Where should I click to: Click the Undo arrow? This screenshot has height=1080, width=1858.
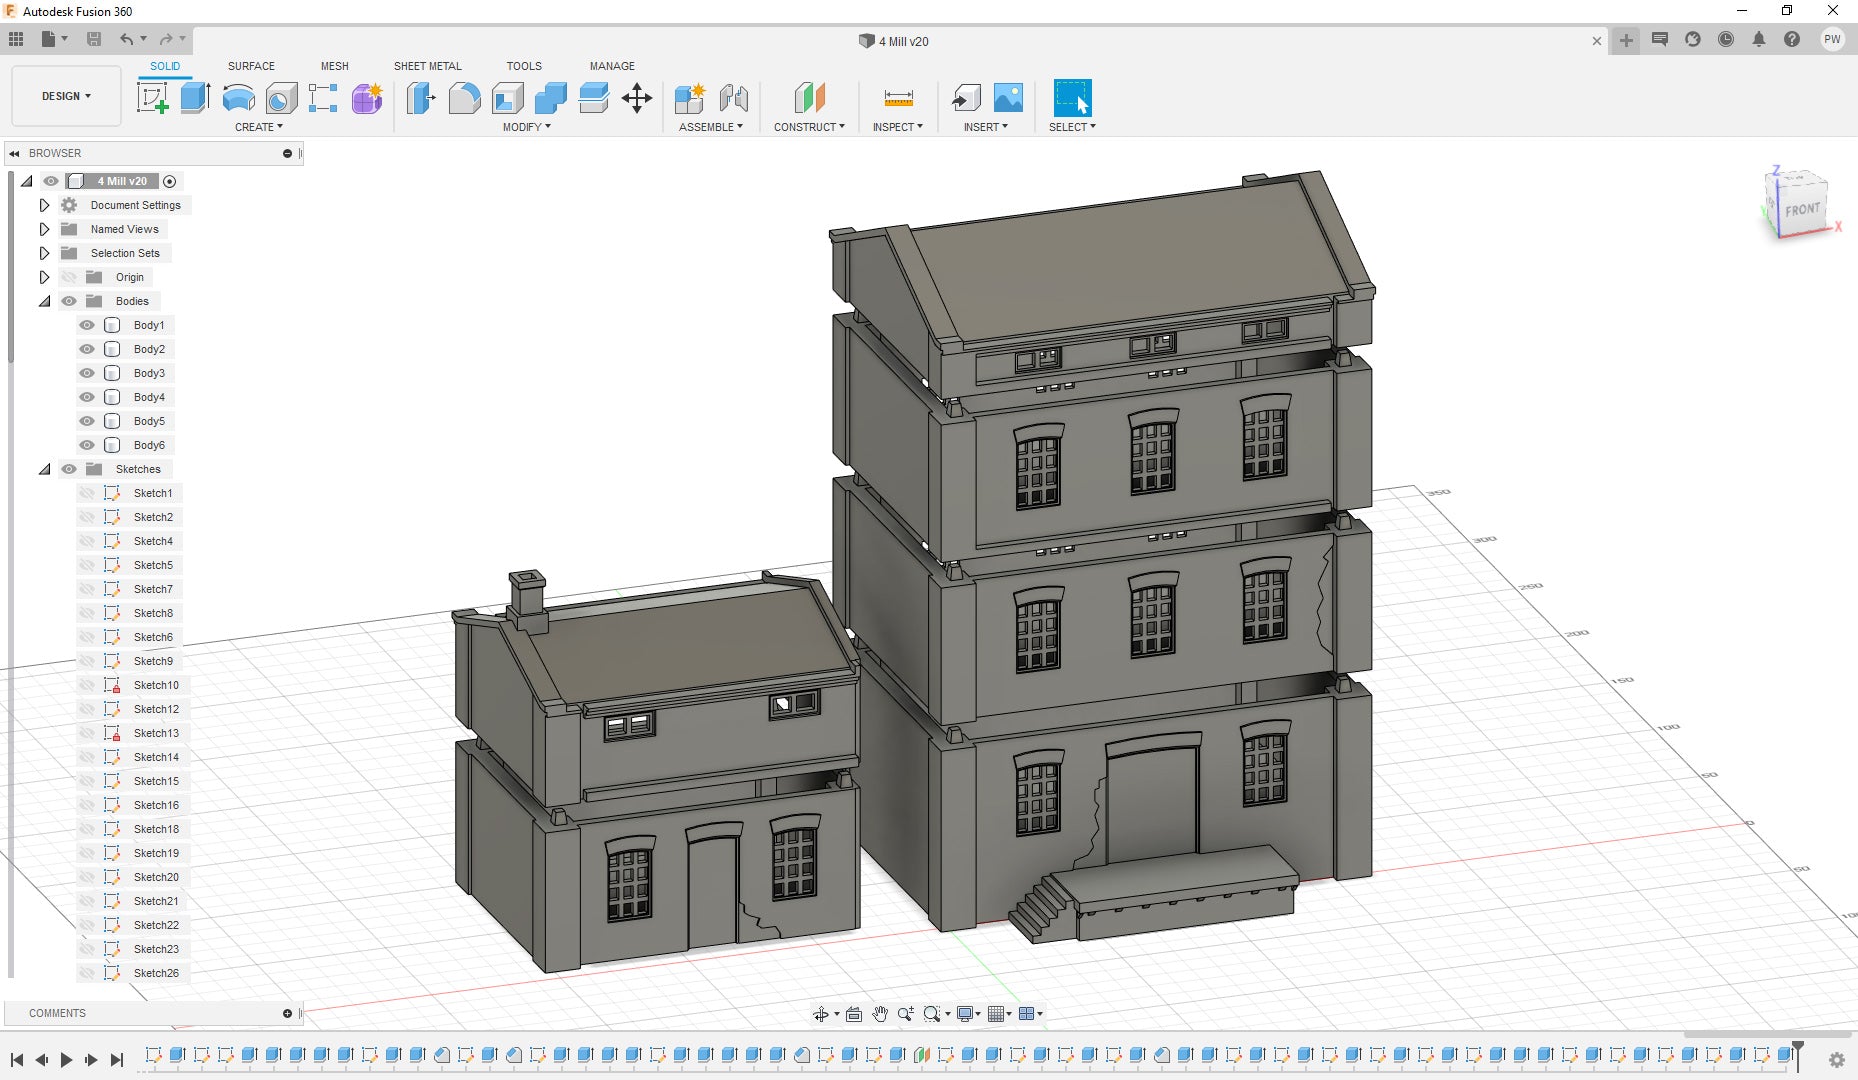tap(127, 39)
